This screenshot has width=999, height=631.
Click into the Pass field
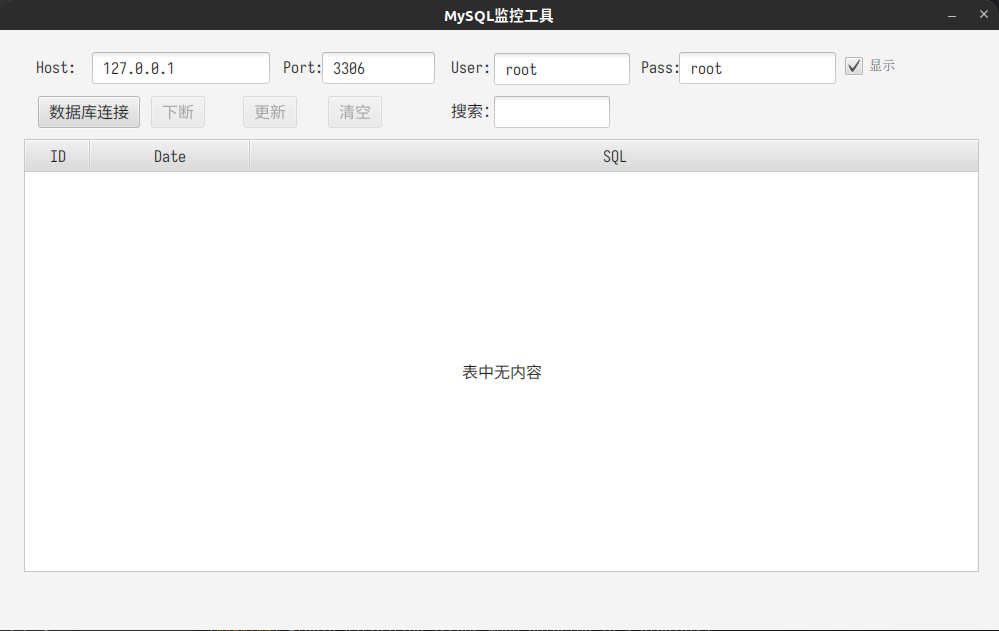coord(757,68)
